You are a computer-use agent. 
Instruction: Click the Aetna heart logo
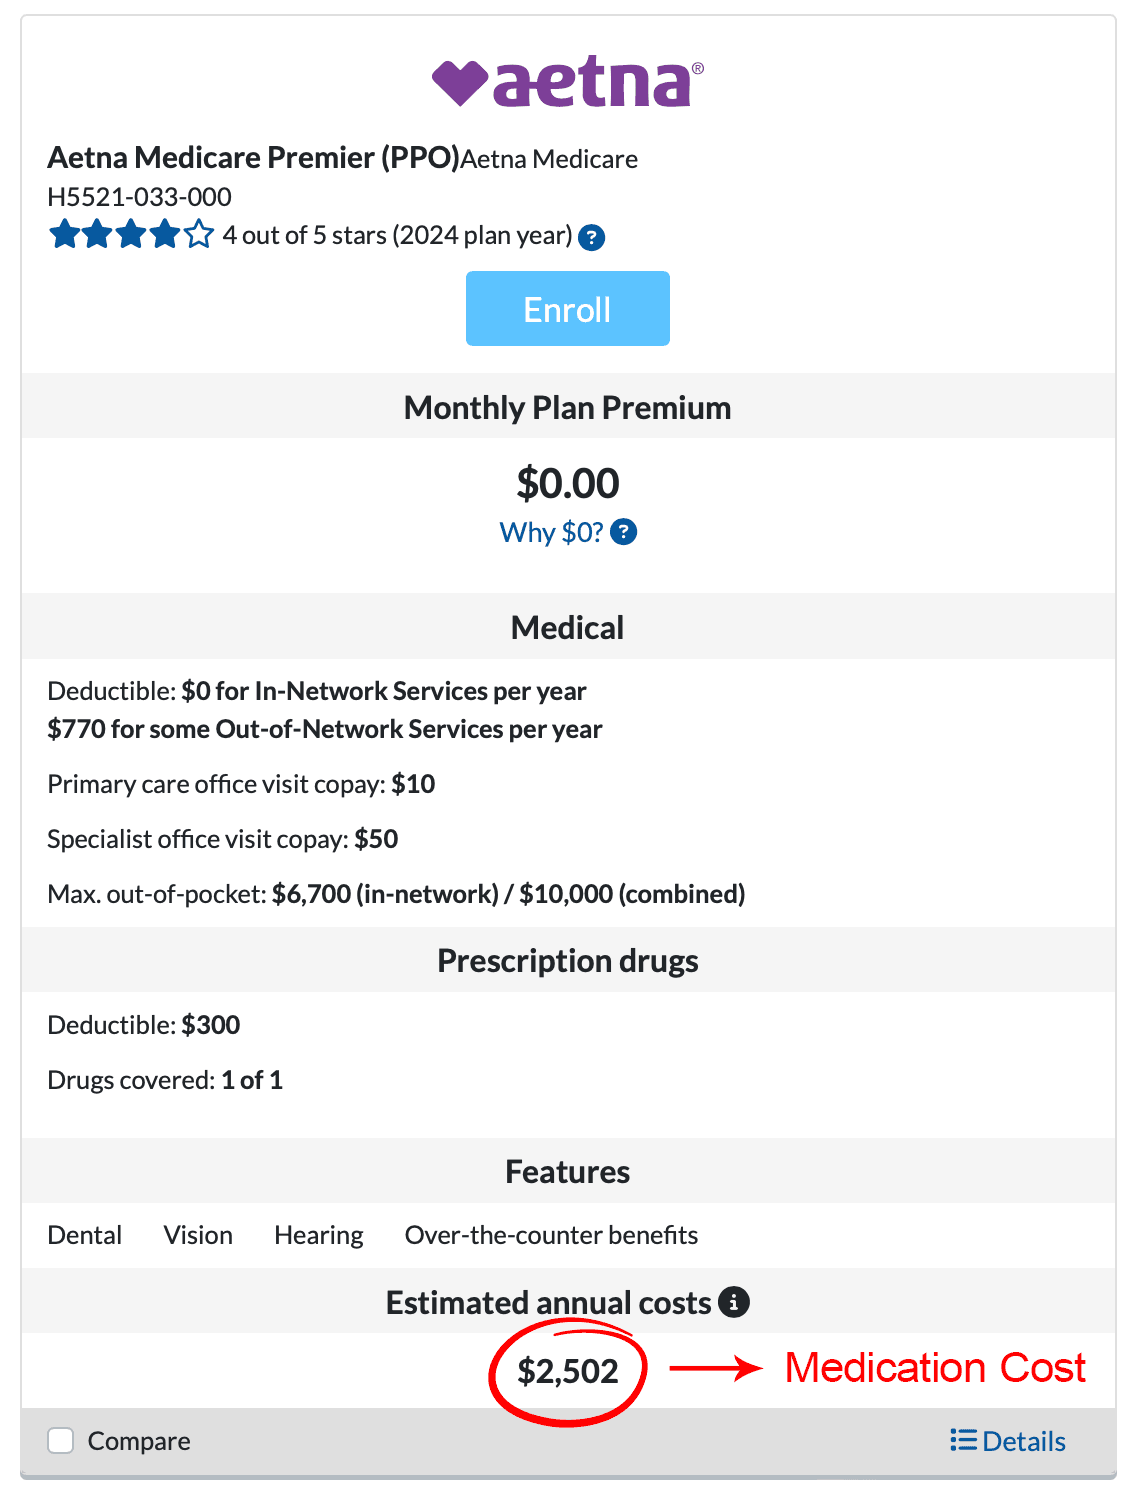click(460, 82)
